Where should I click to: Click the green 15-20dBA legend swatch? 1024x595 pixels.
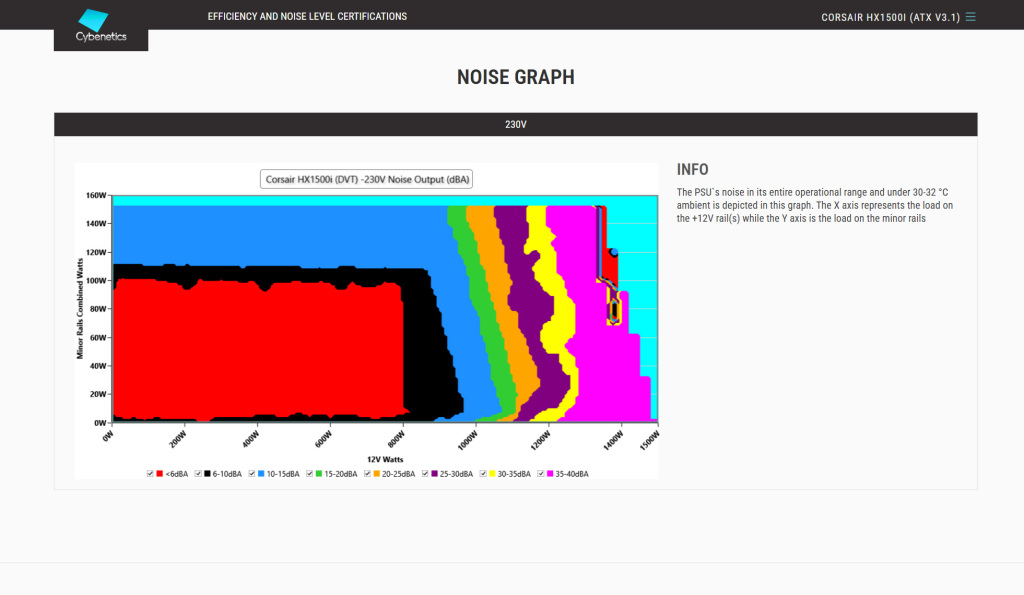tap(319, 473)
